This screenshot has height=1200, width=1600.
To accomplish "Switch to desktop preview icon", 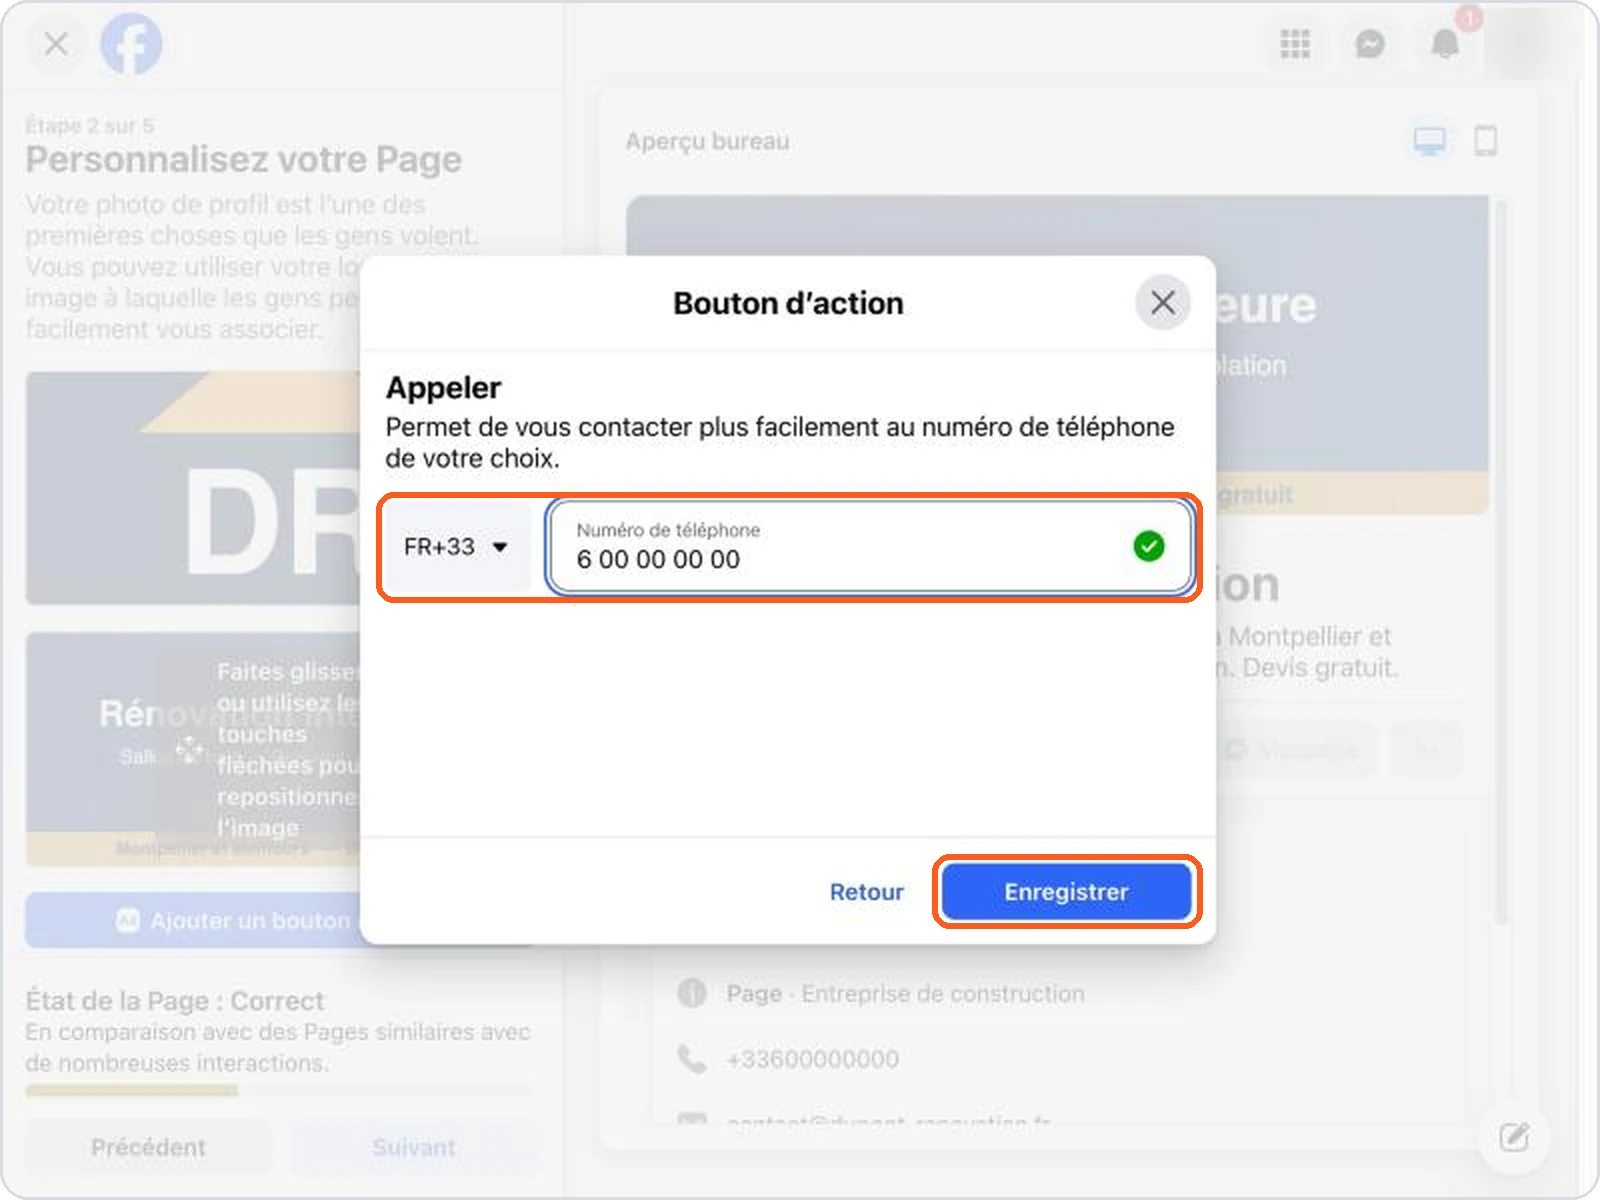I will coord(1429,141).
